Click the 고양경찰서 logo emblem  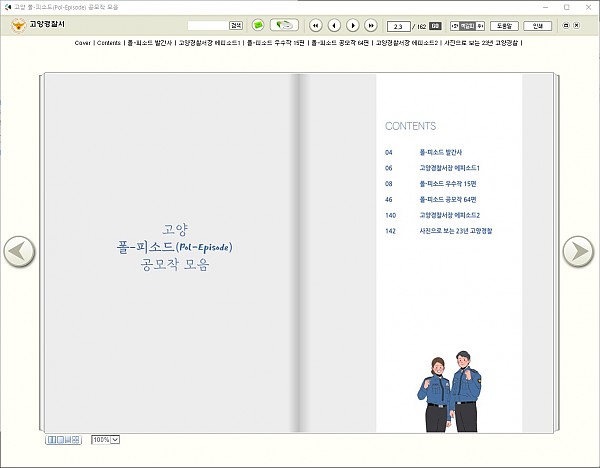[18, 25]
